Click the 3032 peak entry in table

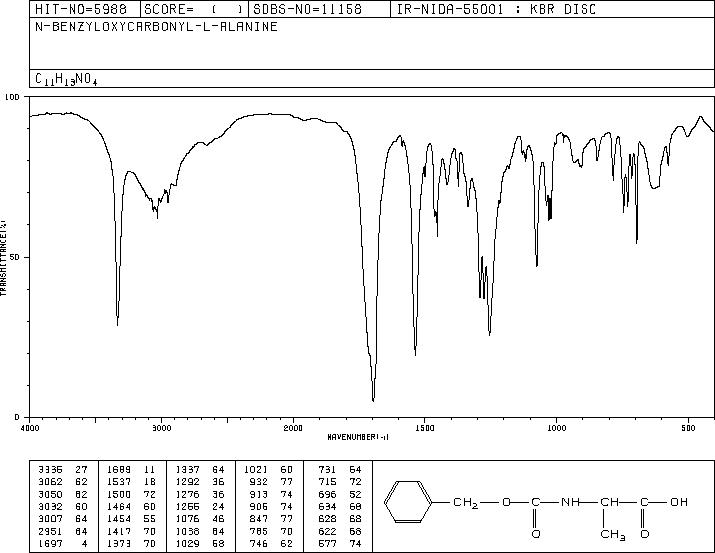pos(62,506)
